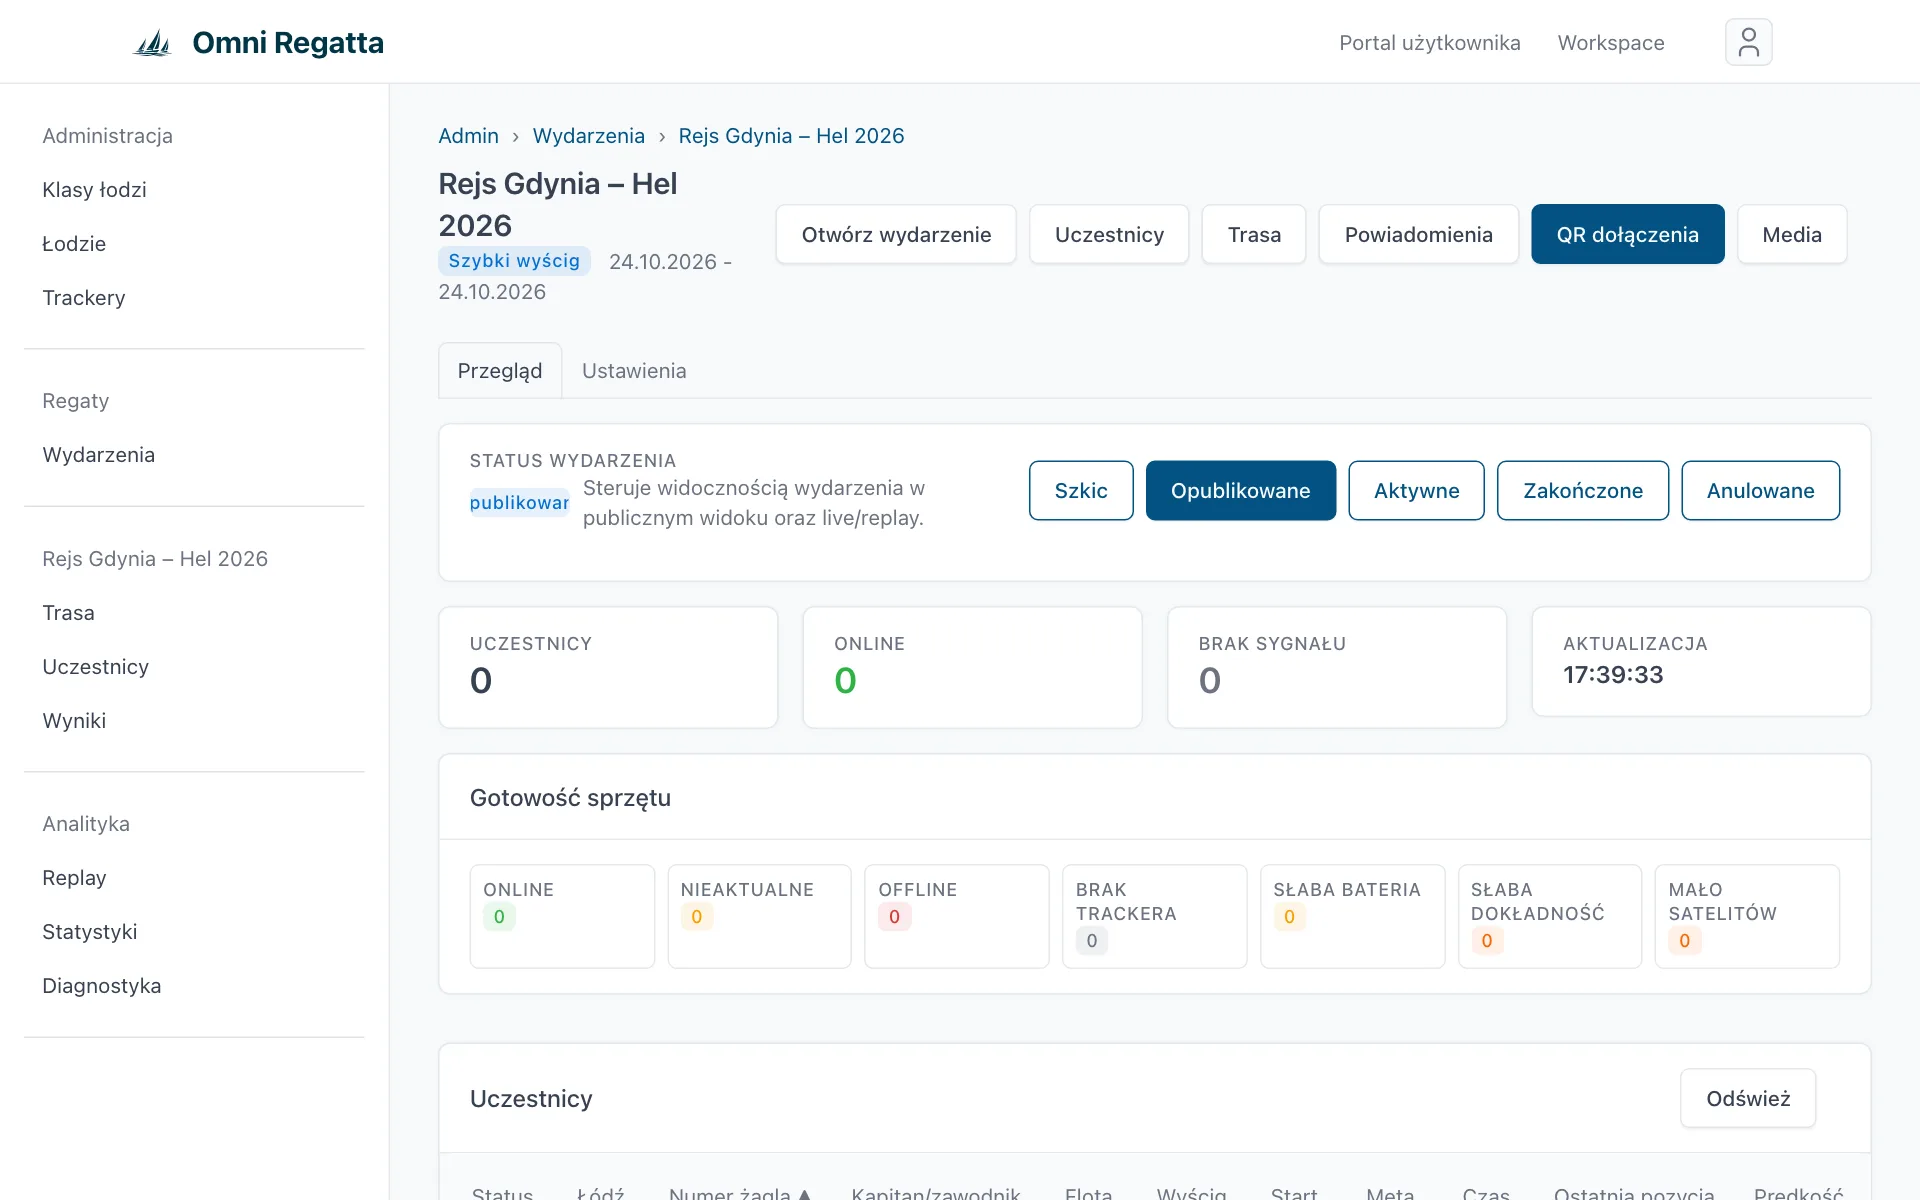Open the Media button

pos(1792,234)
